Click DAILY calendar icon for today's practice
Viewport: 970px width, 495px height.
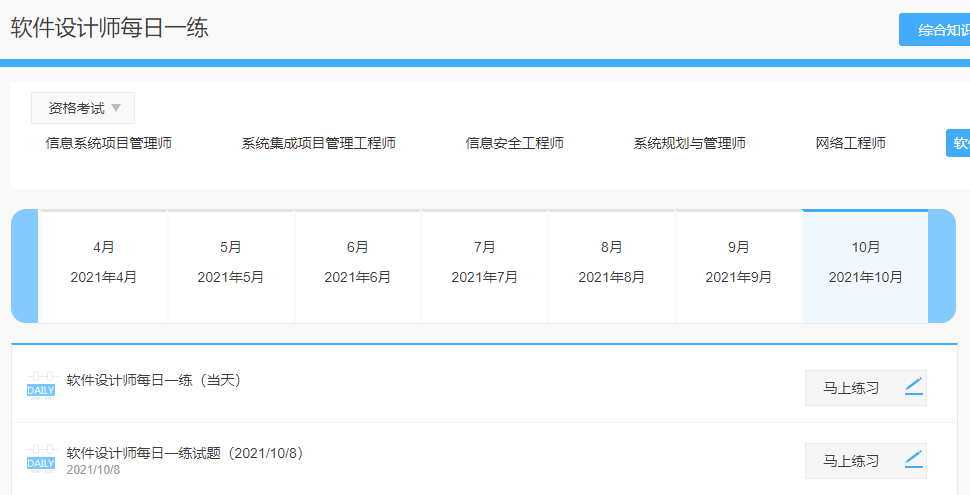[41, 386]
